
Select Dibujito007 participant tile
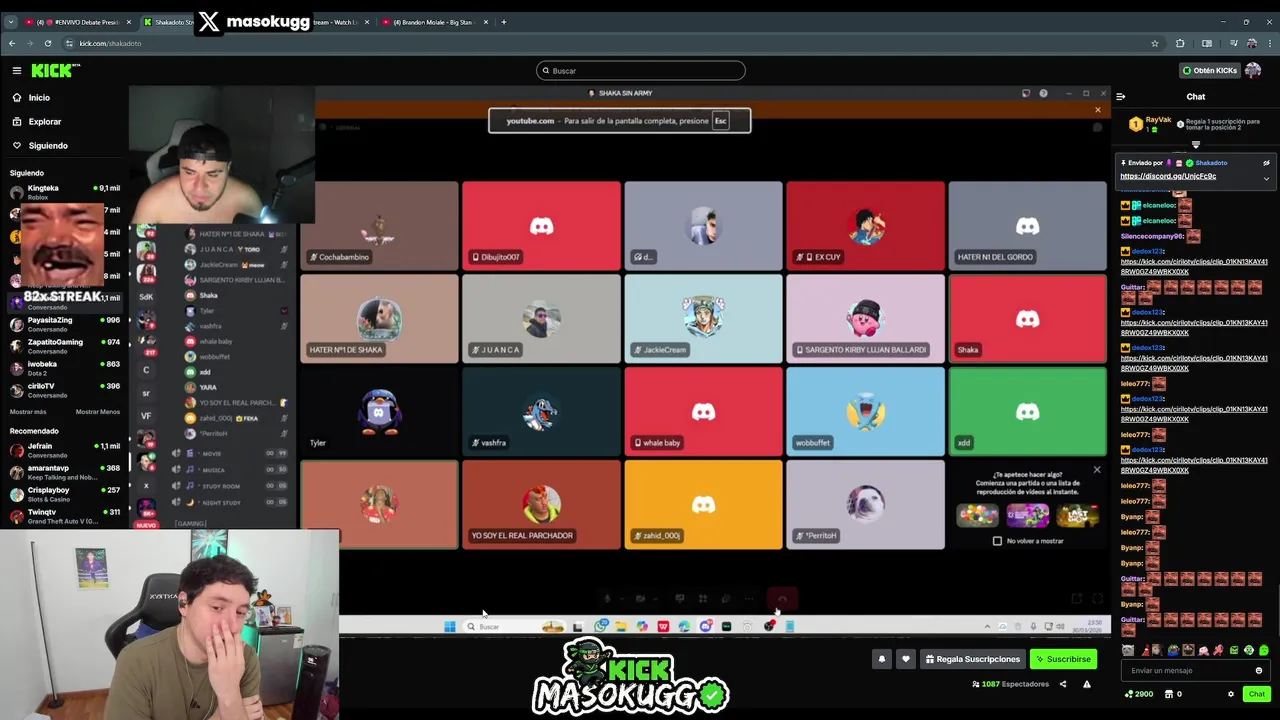coord(541,226)
